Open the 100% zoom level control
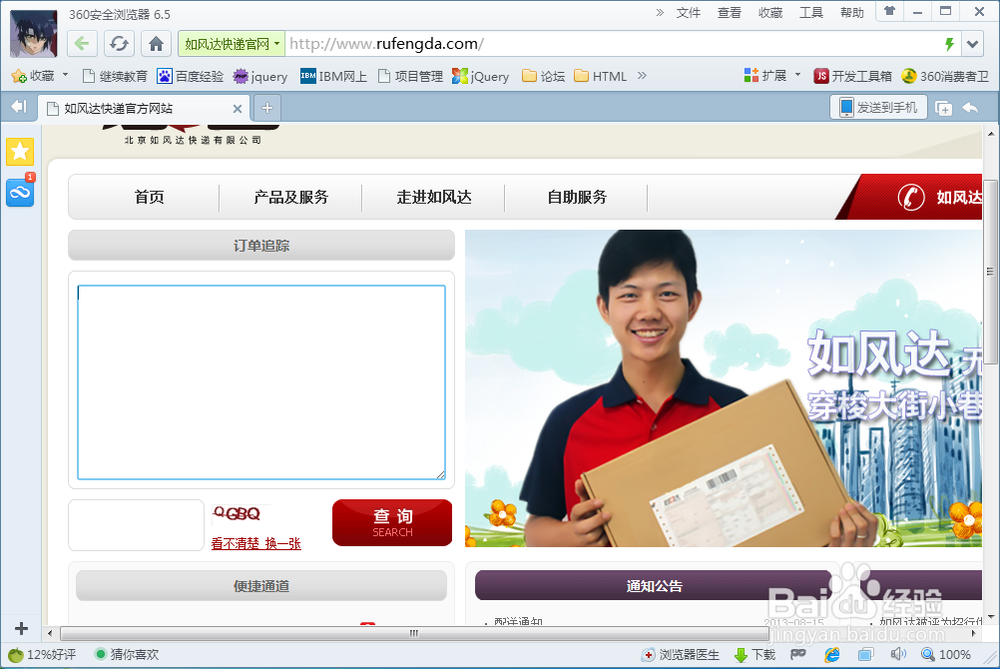 (946, 655)
